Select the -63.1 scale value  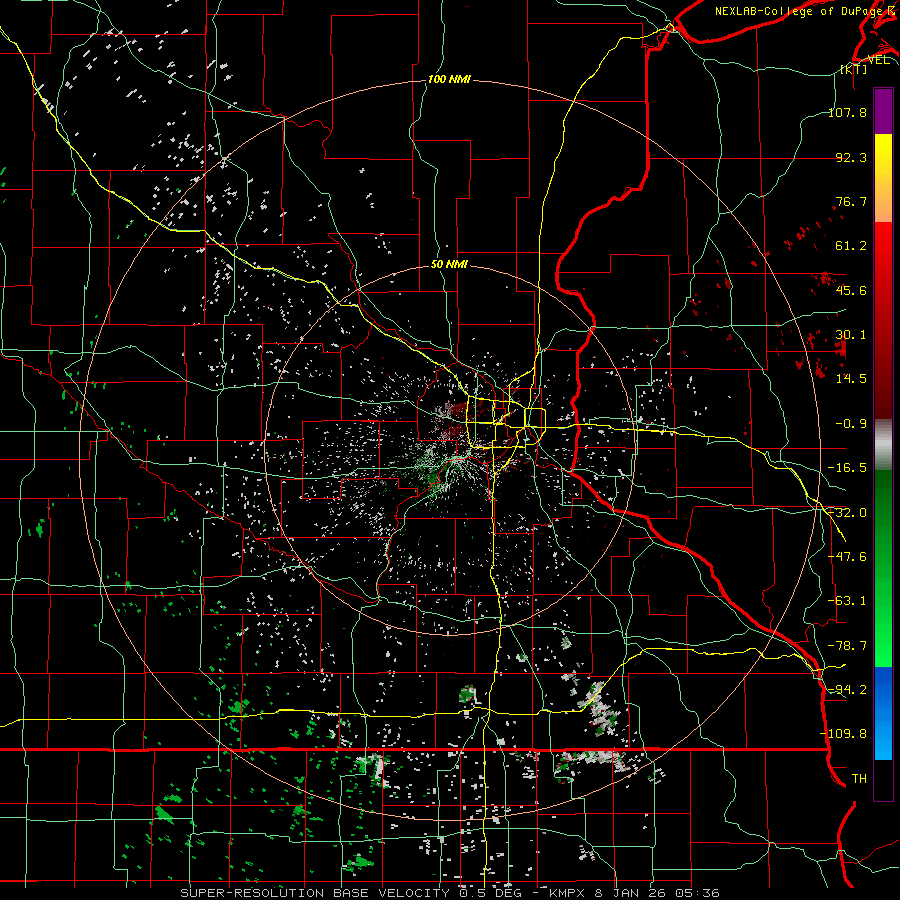click(848, 601)
